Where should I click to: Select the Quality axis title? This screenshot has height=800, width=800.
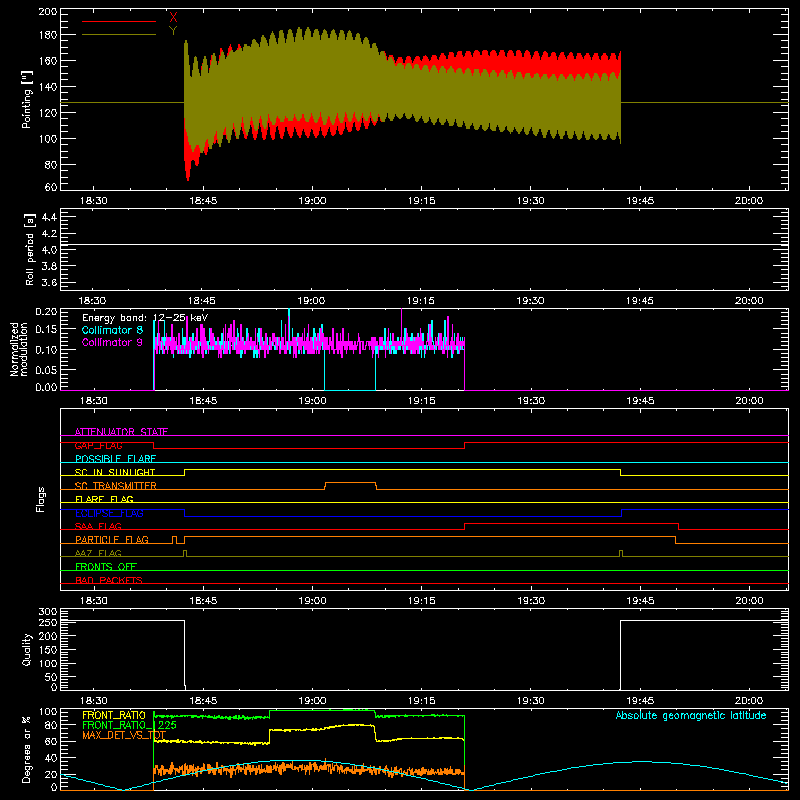pyautogui.click(x=27, y=649)
